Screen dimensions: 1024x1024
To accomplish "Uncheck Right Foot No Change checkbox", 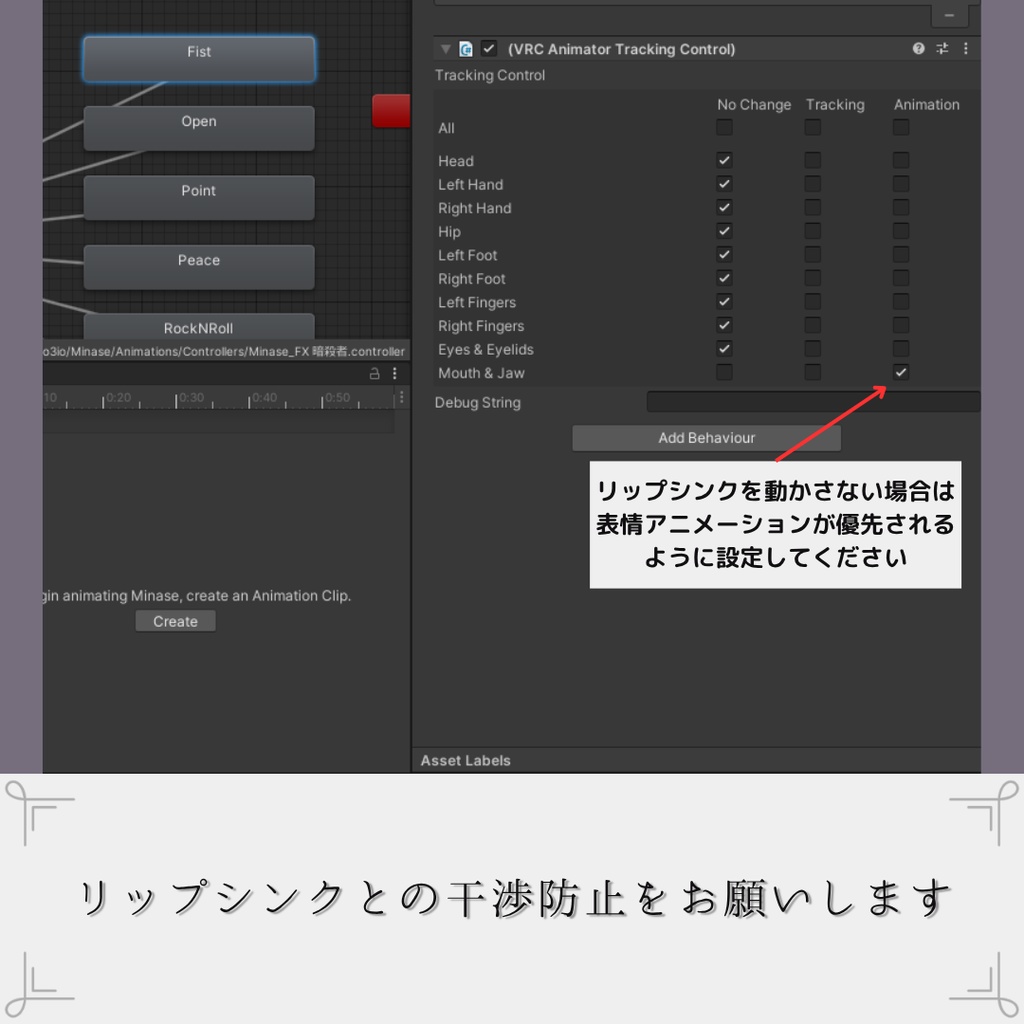I will pos(724,278).
